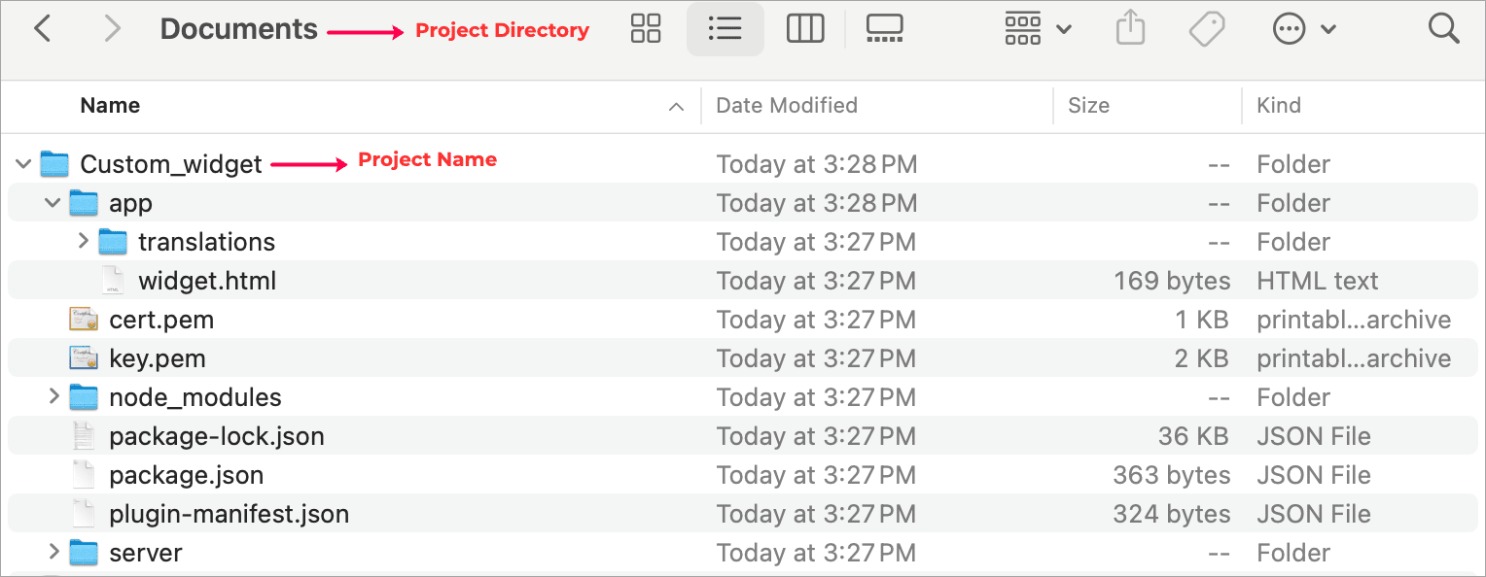Expand the translations folder
The width and height of the screenshot is (1486, 577).
pyautogui.click(x=83, y=242)
